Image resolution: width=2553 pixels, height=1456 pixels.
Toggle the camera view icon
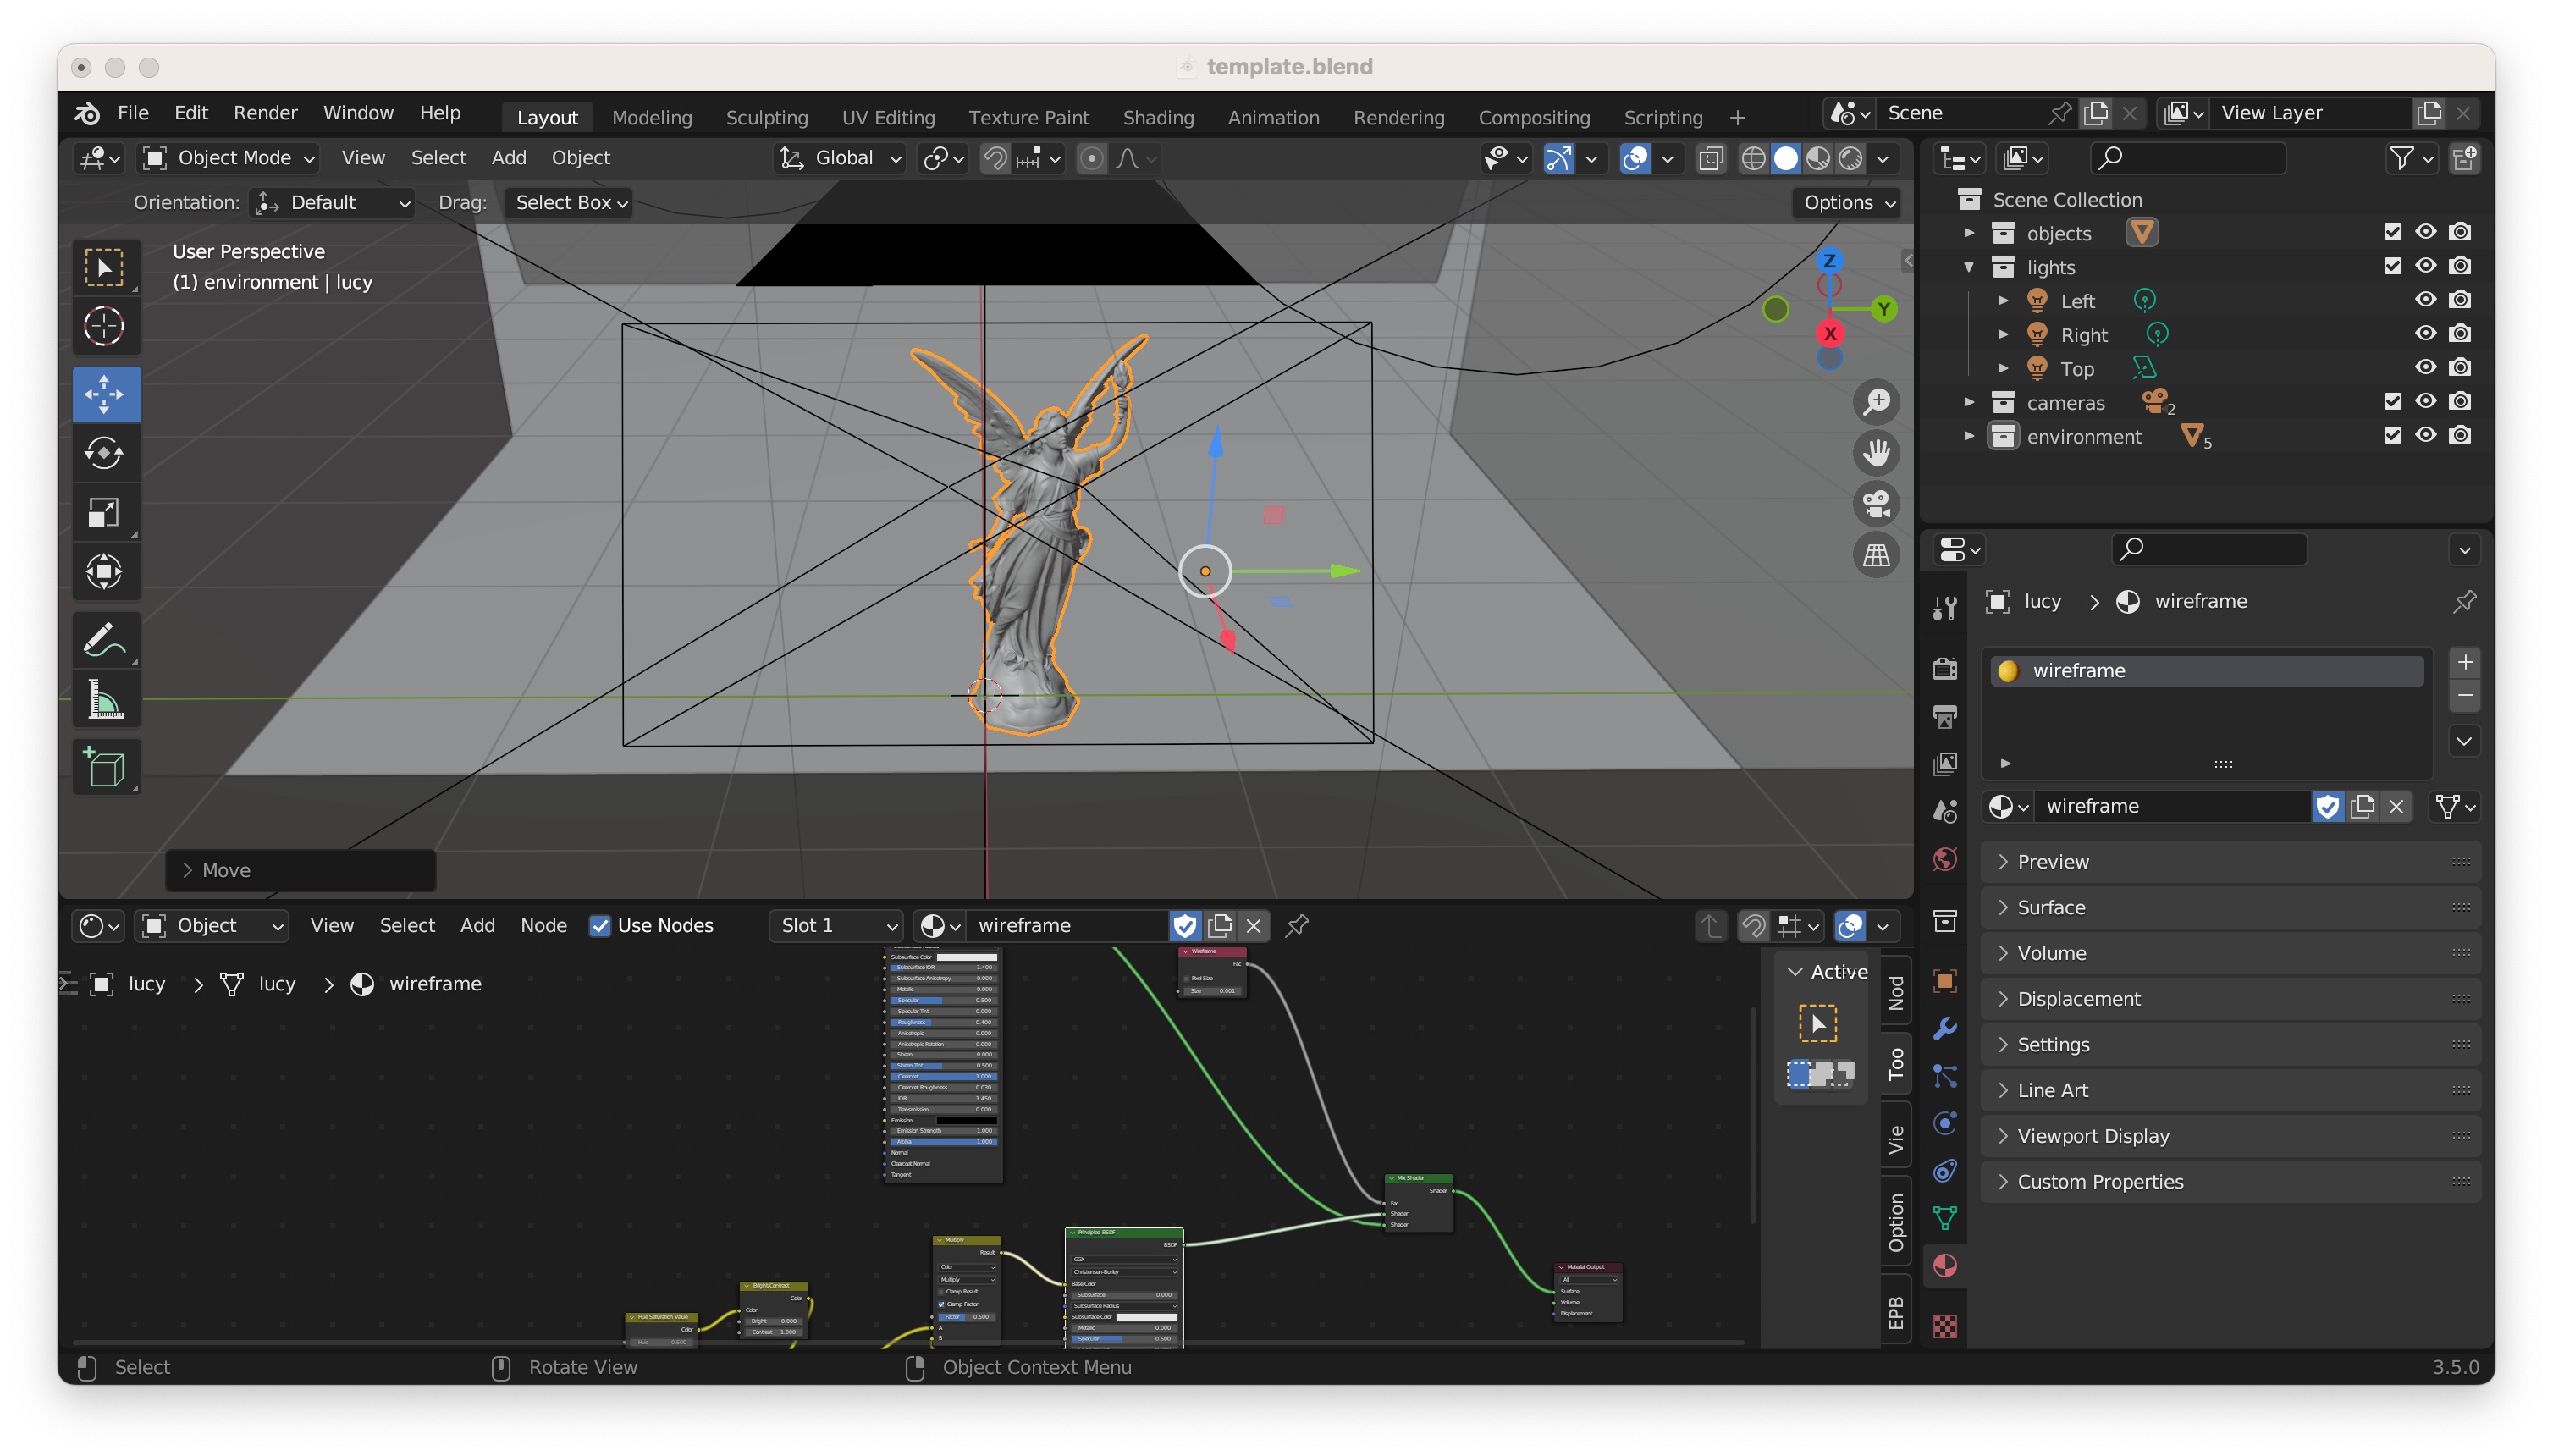[1876, 504]
